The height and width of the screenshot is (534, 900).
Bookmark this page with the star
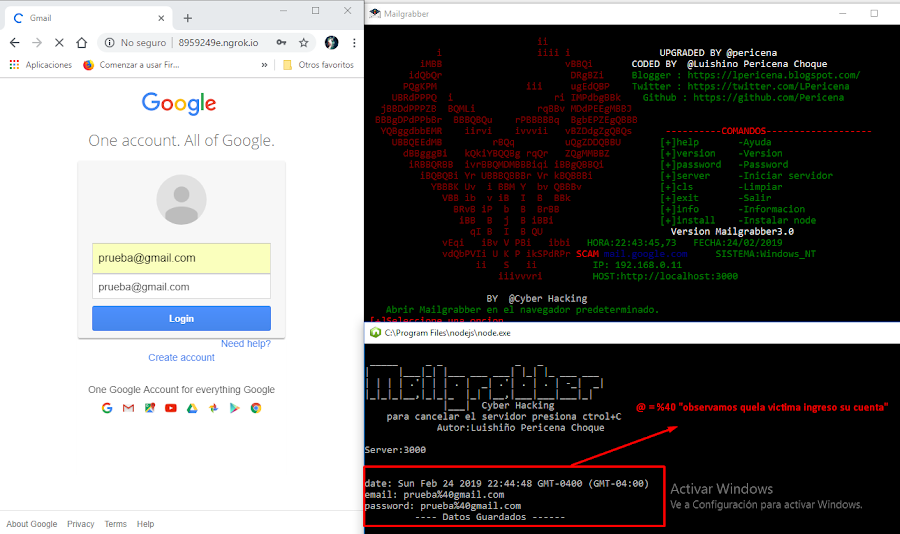(x=304, y=42)
